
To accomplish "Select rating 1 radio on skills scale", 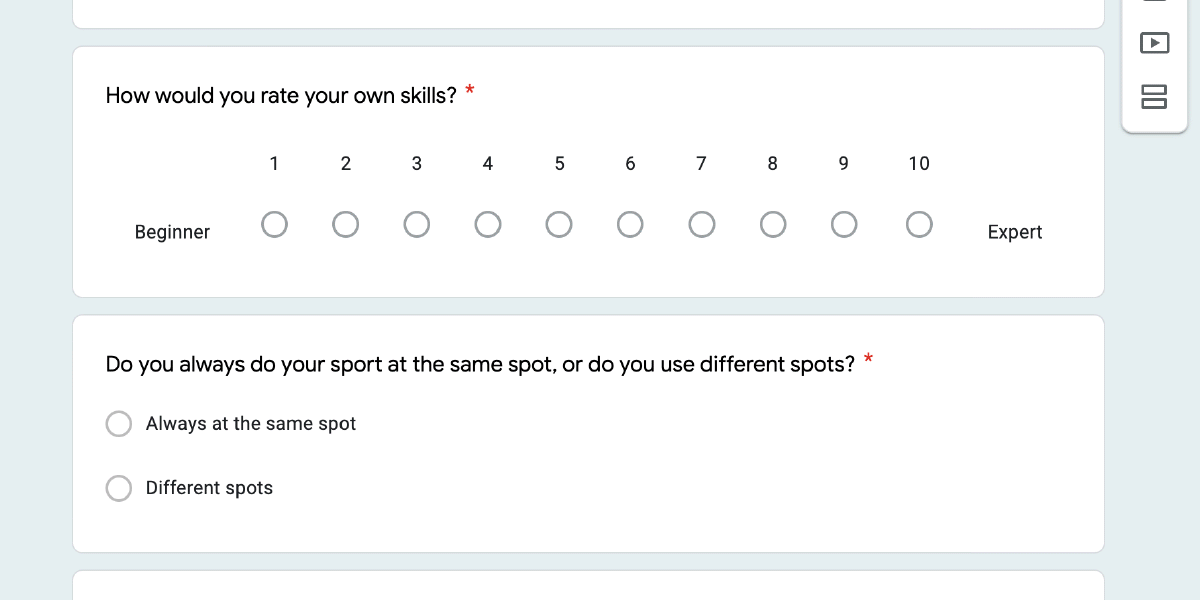I will click(x=274, y=225).
